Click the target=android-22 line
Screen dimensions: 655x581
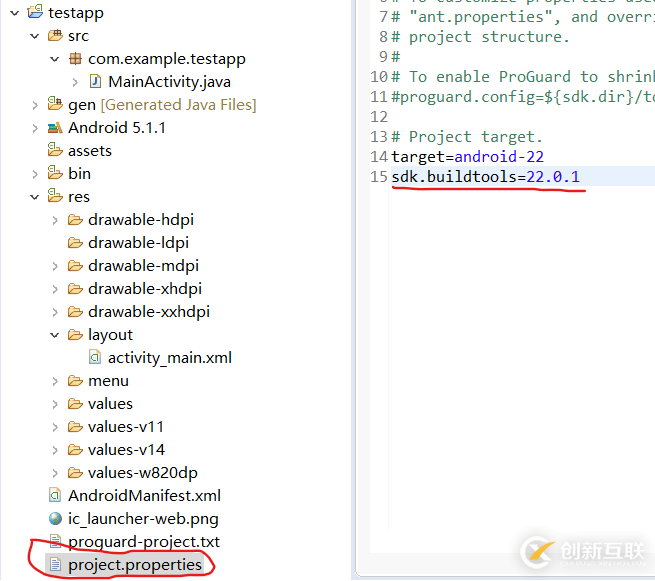coord(467,157)
